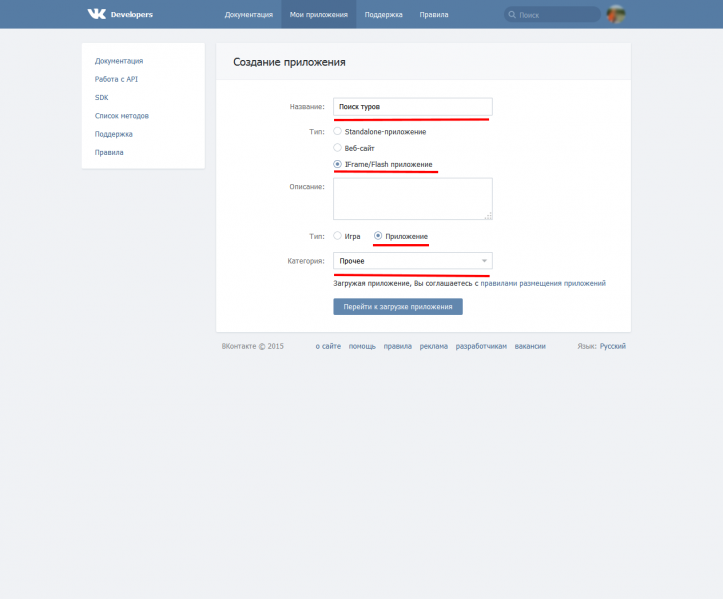Viewport: 723px width, 599px height.
Task: Select the Игра radio button
Action: tap(338, 236)
